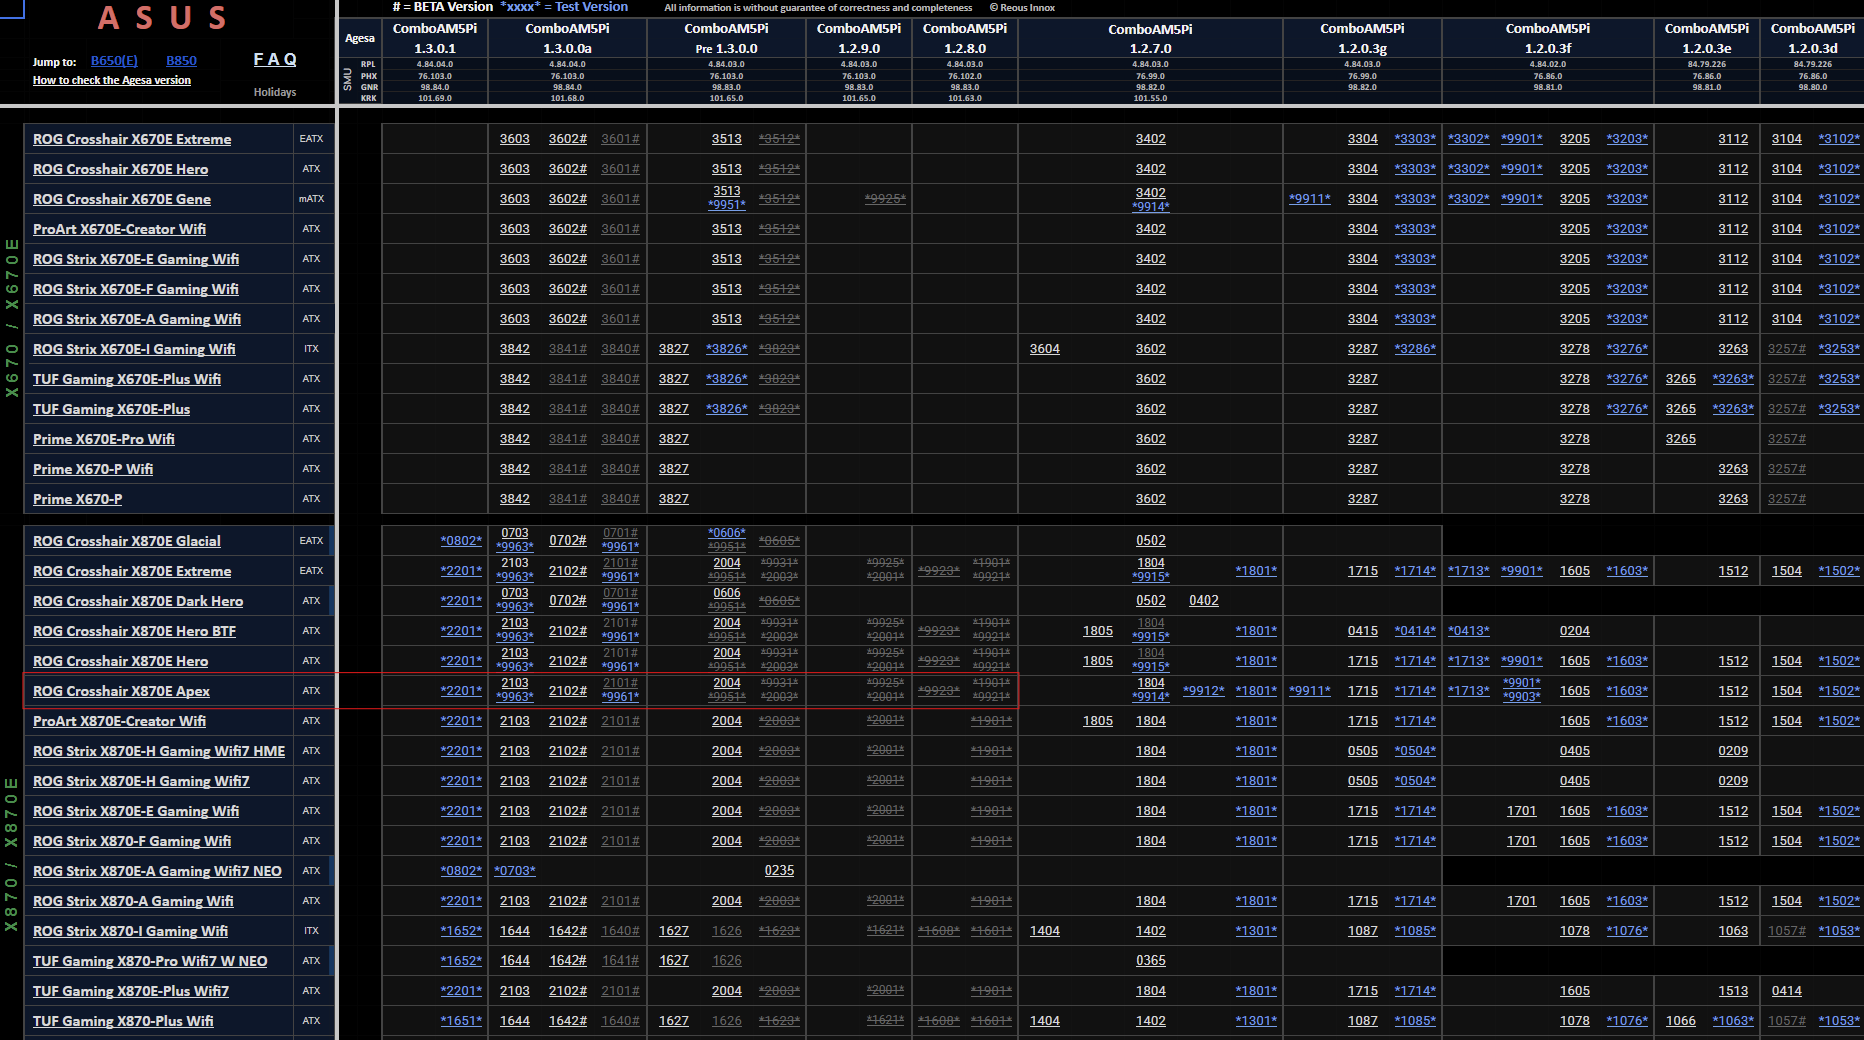This screenshot has width=1864, height=1040.
Task: Select BIOS 0365 in TUF X870-Pro Wifi7 W NEO row
Action: 1151,961
